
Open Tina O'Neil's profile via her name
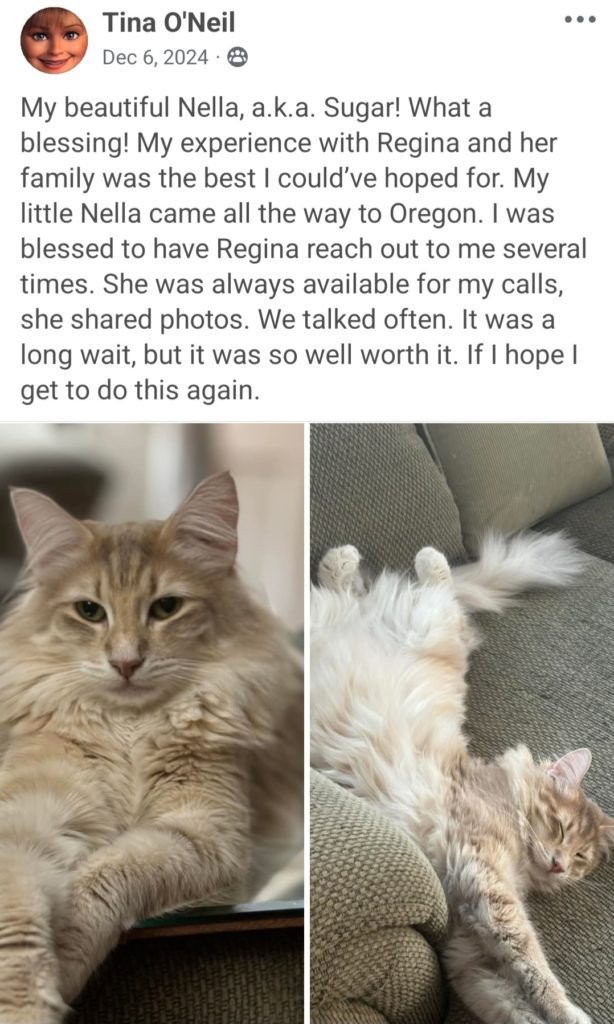tap(169, 24)
